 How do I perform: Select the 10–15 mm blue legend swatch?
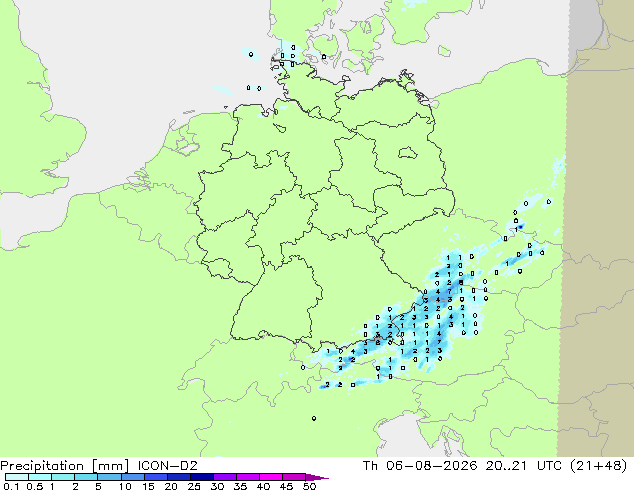[132, 477]
